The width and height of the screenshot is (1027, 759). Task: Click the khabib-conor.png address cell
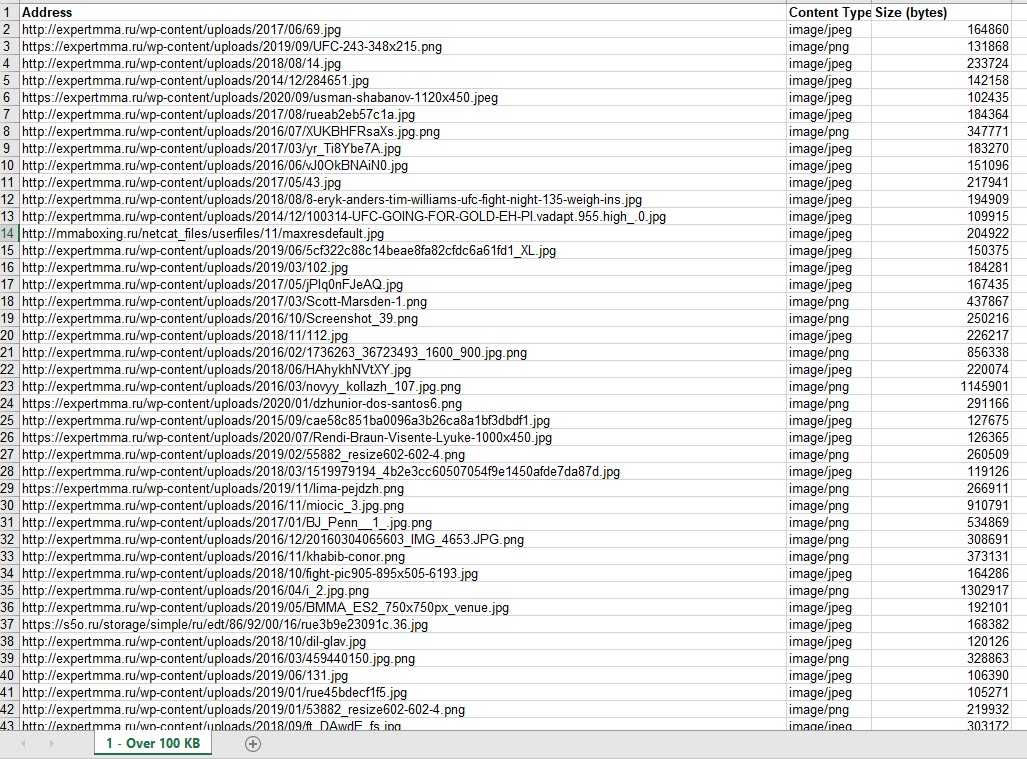pyautogui.click(x=213, y=557)
